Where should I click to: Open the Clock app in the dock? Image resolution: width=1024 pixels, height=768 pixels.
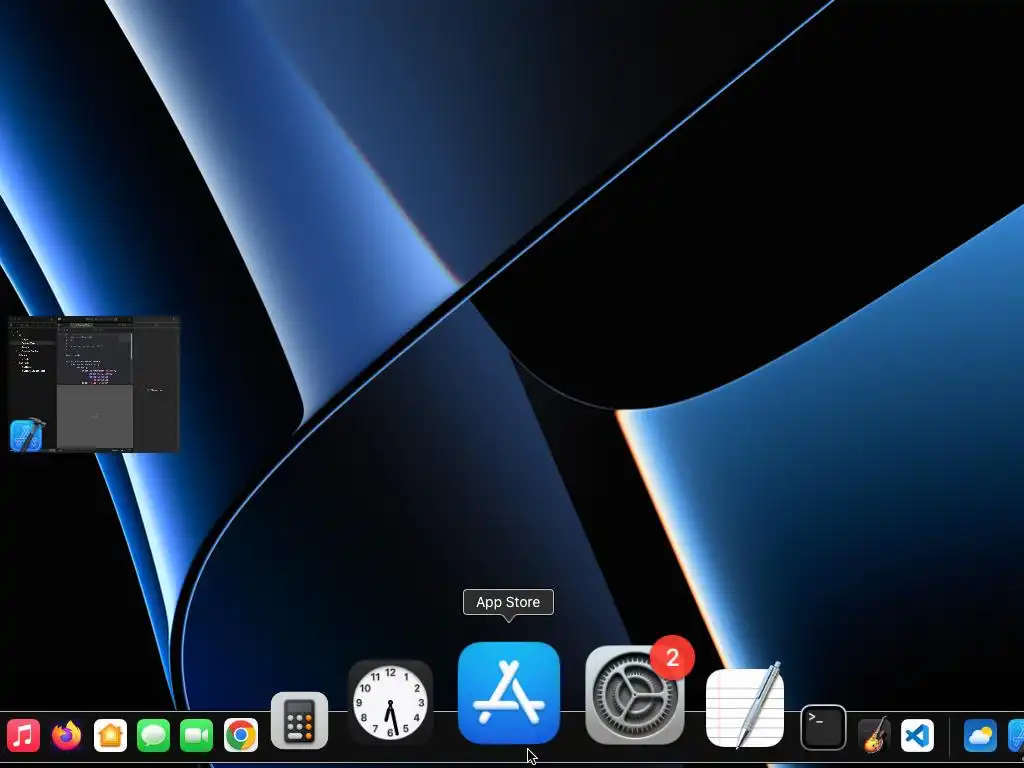pos(391,703)
